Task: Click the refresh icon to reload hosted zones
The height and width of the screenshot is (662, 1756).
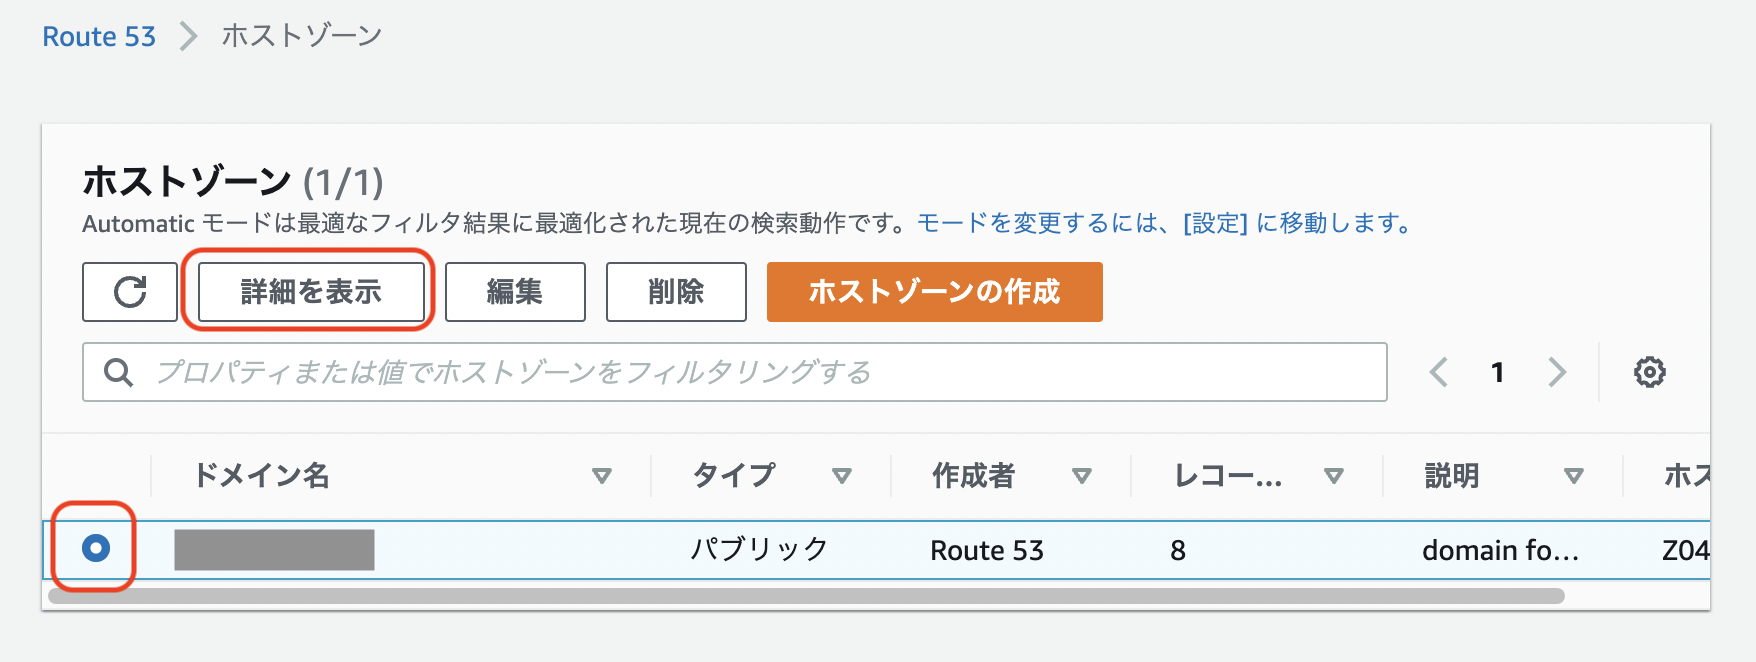Action: [x=129, y=292]
